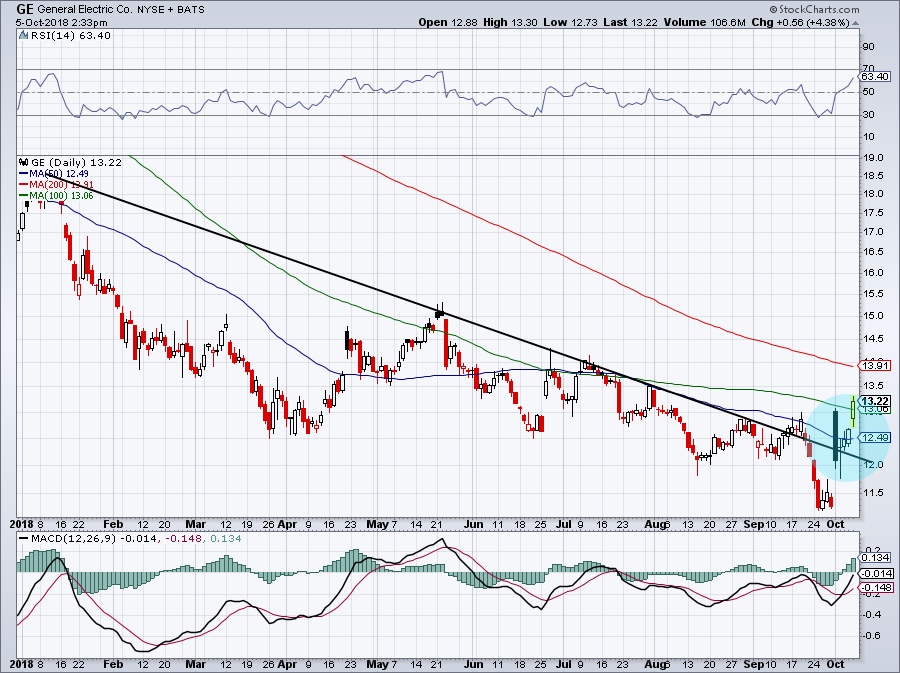Click the -0.148 signal line axis tag
The image size is (900, 673).
878,588
